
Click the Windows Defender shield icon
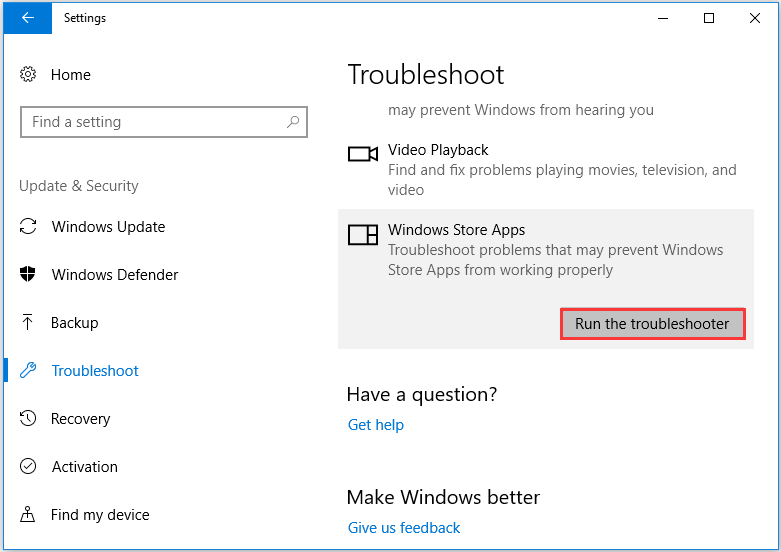(28, 274)
